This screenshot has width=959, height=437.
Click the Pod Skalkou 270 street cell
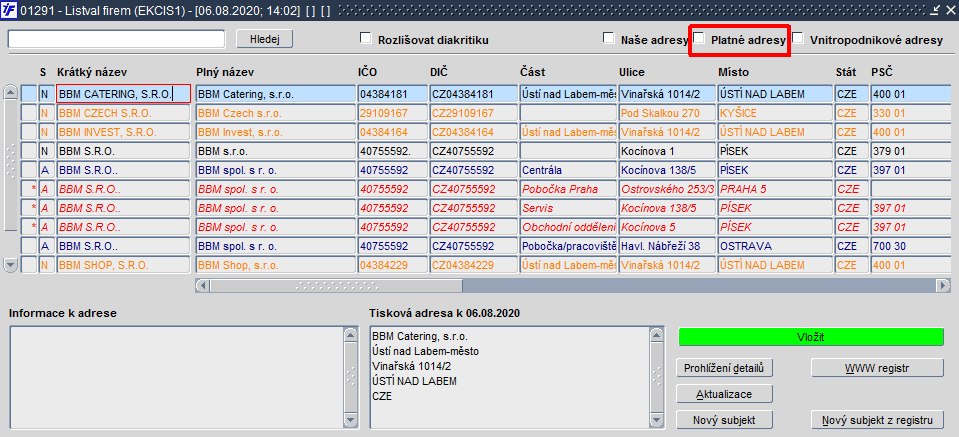pyautogui.click(x=667, y=113)
